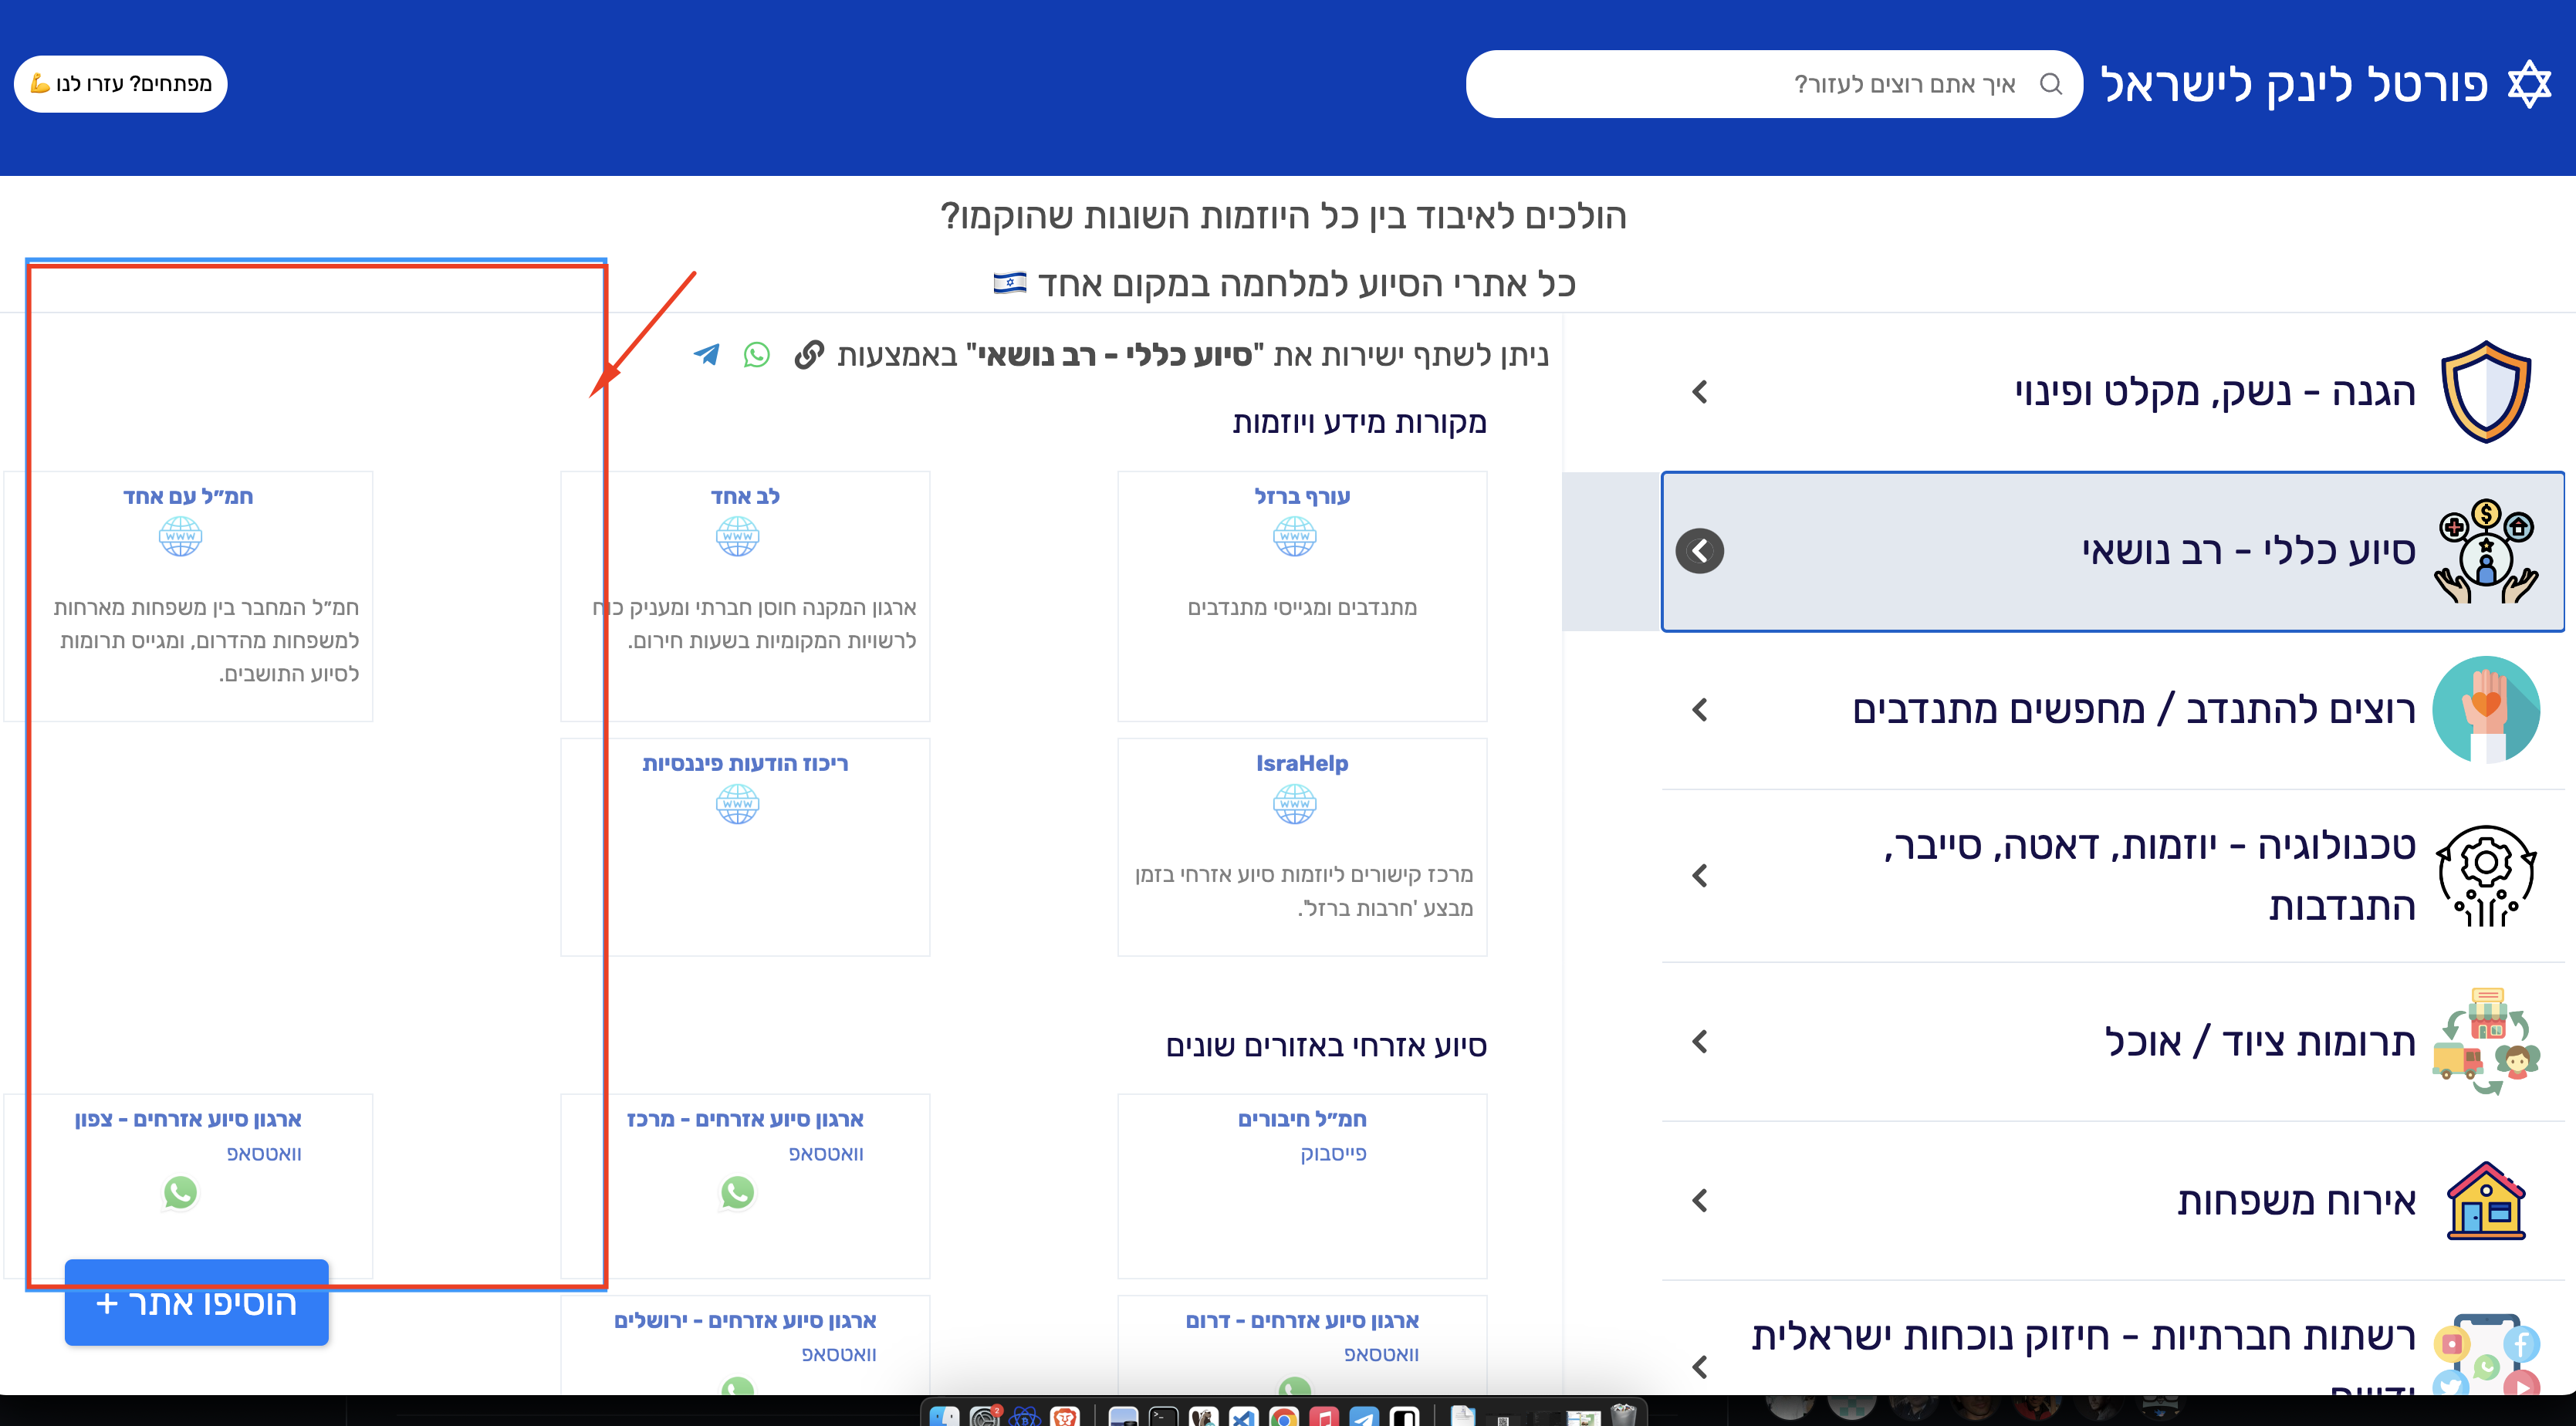Copy the share link using the link icon
The width and height of the screenshot is (2576, 1426).
pos(810,355)
